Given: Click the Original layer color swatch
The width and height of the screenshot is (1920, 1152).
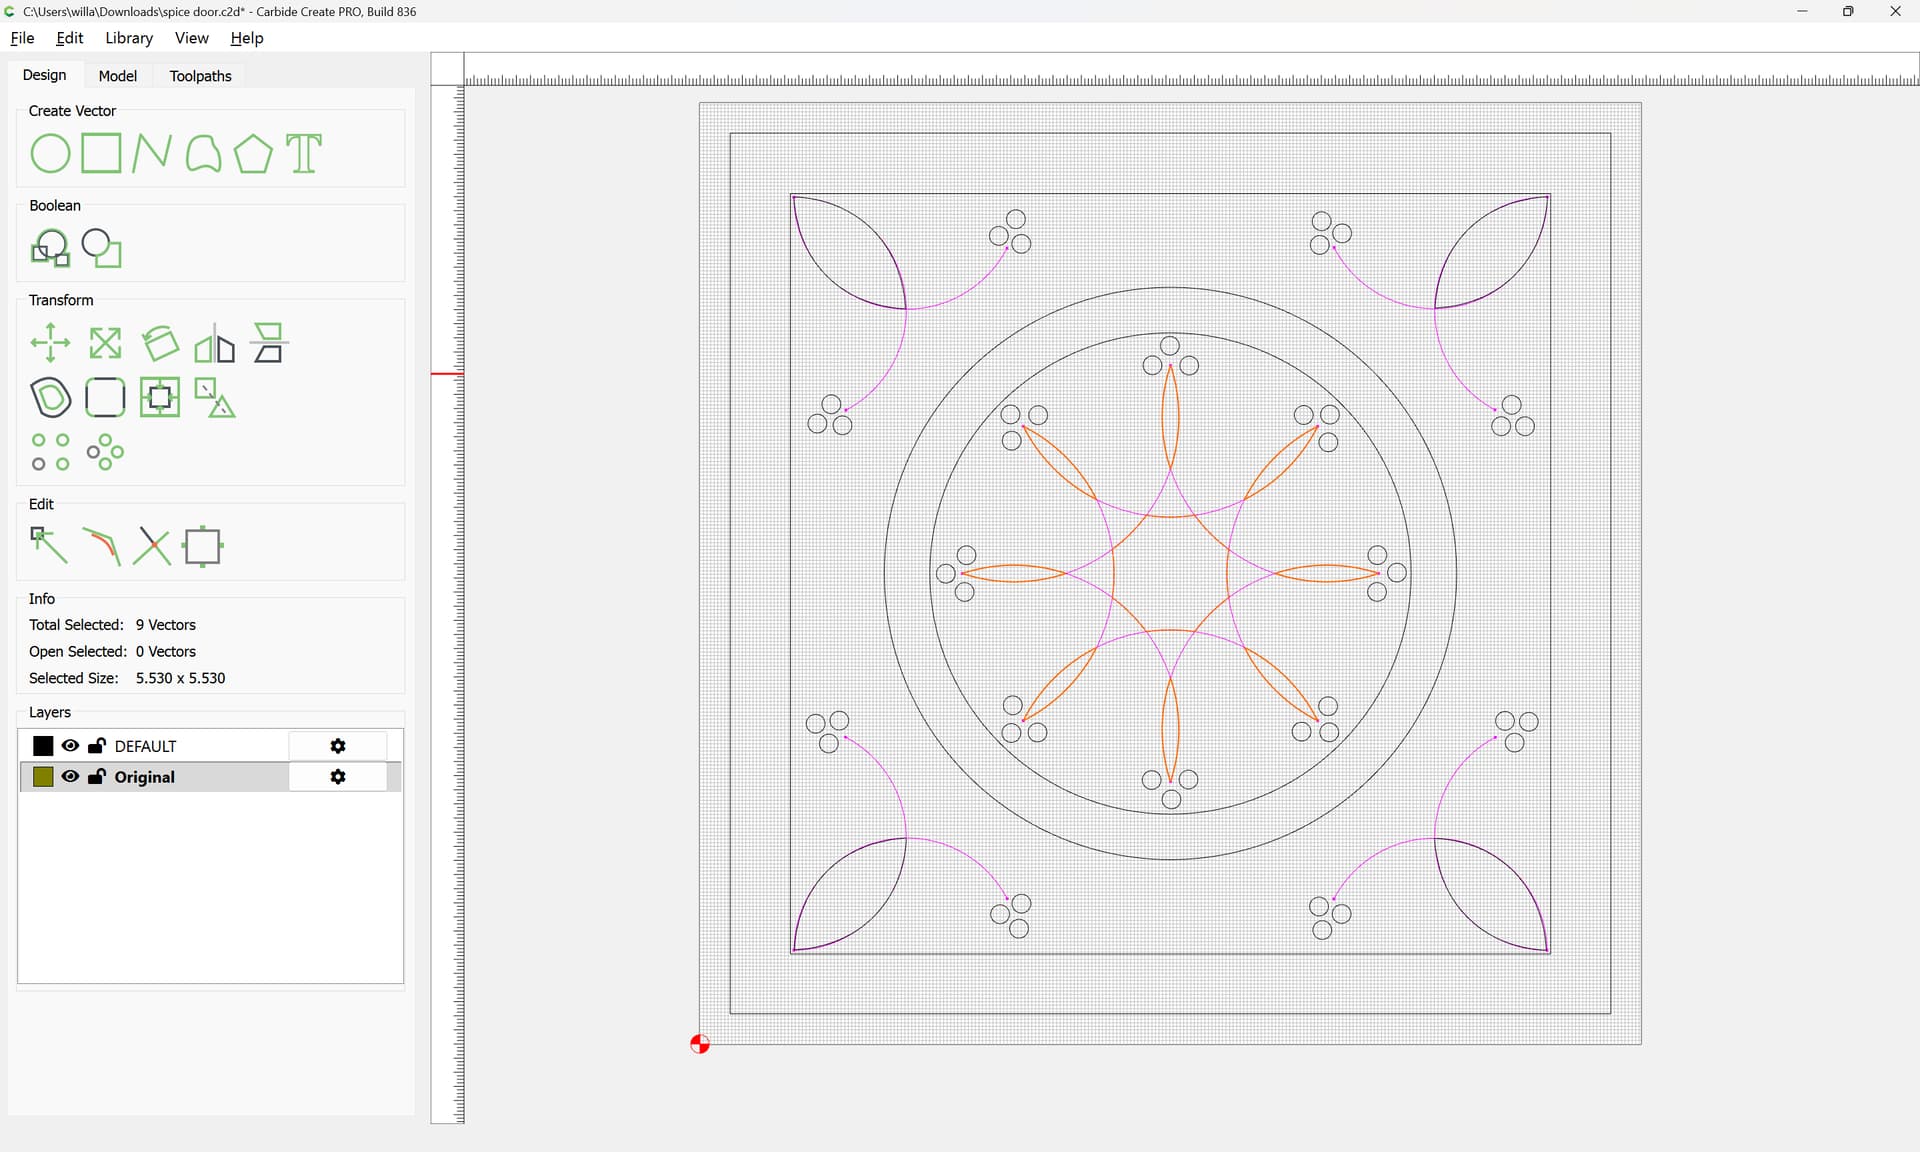Looking at the screenshot, I should [43, 777].
